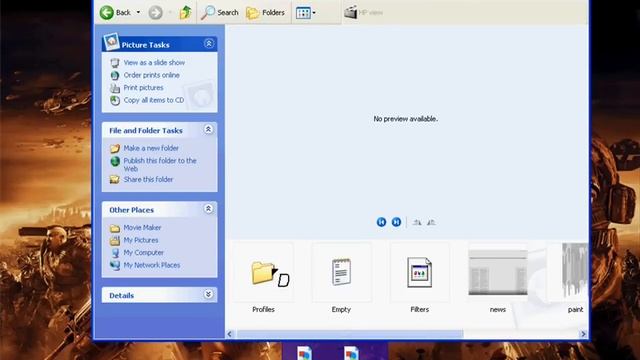
Task: Open the Movie Maker folder link
Action: [x=142, y=227]
